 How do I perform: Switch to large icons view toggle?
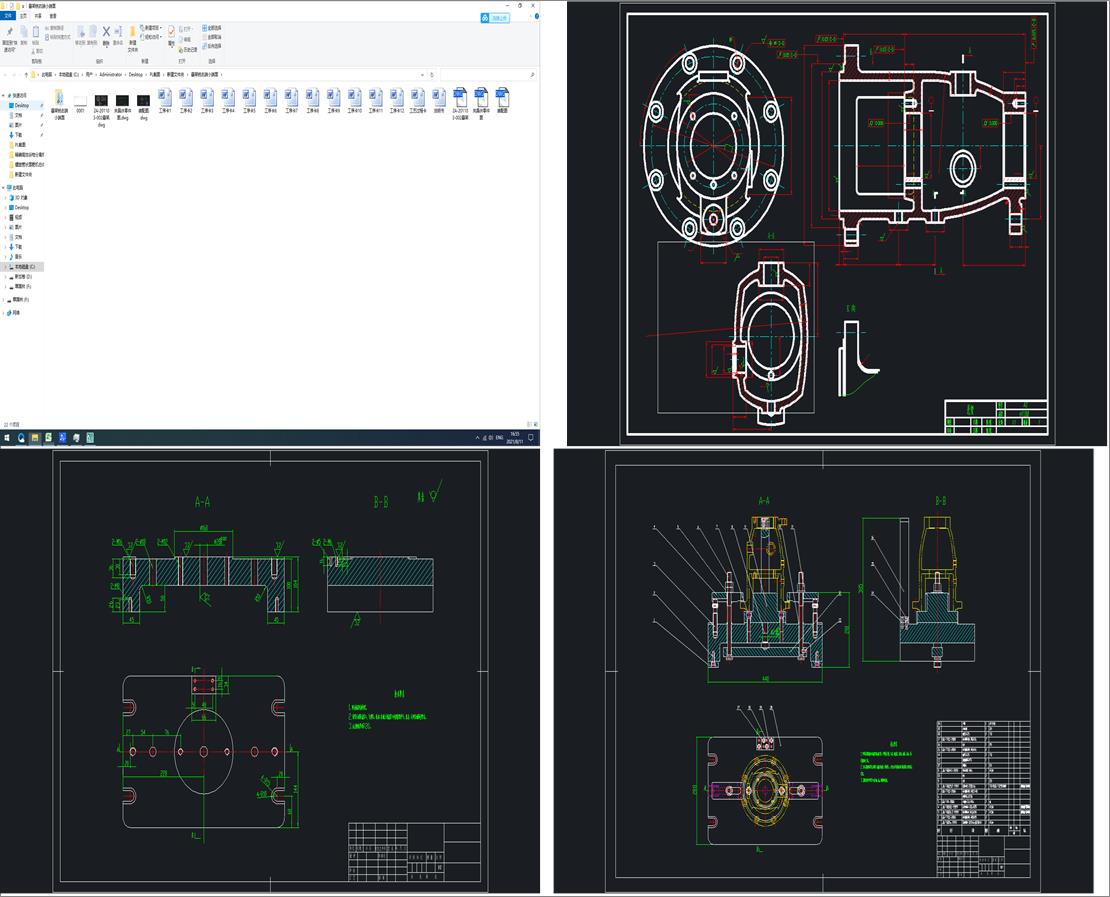534,425
